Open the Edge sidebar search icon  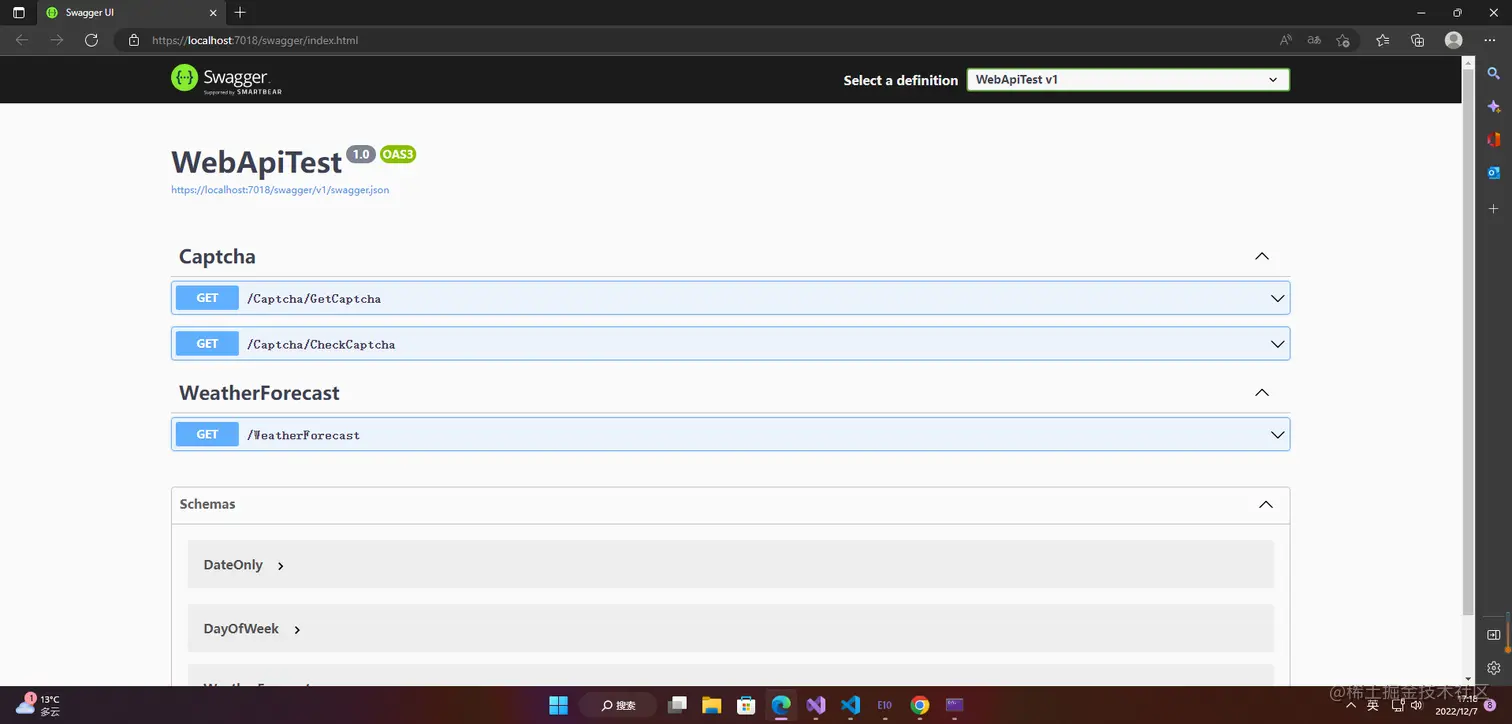[x=1494, y=74]
